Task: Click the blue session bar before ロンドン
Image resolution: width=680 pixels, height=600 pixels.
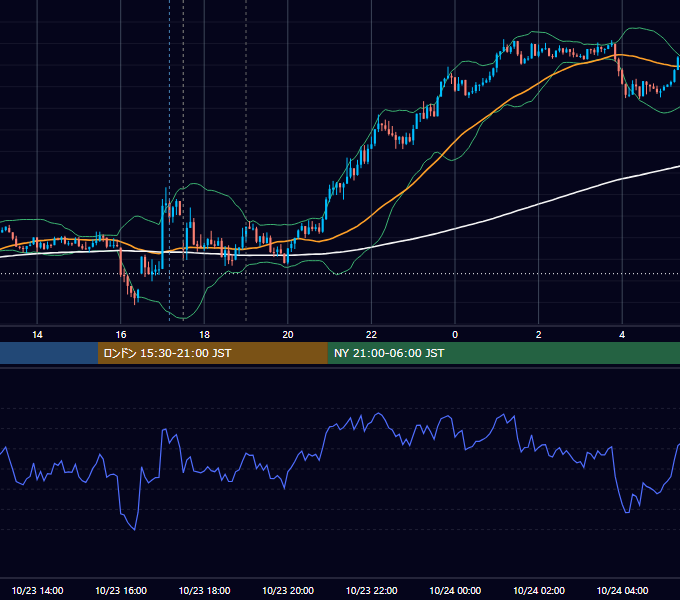Action: [x=49, y=353]
